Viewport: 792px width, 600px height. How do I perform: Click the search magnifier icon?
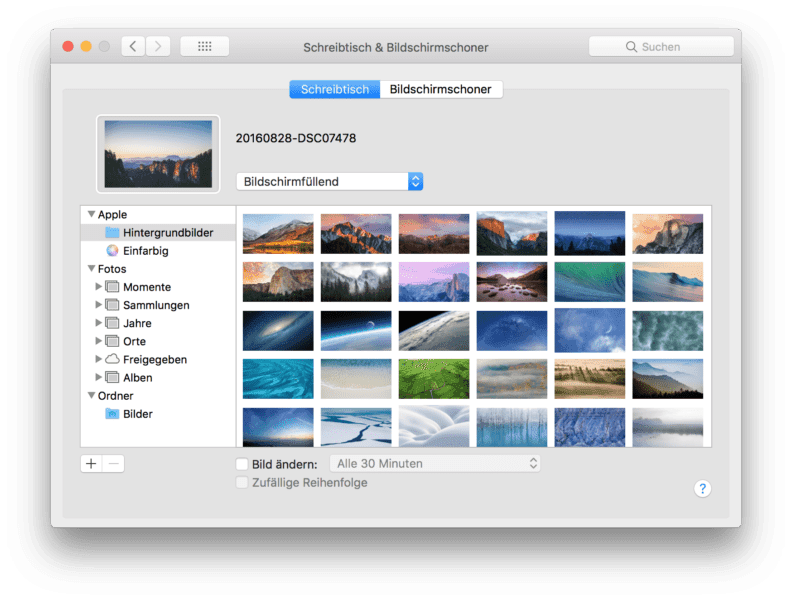pos(631,46)
